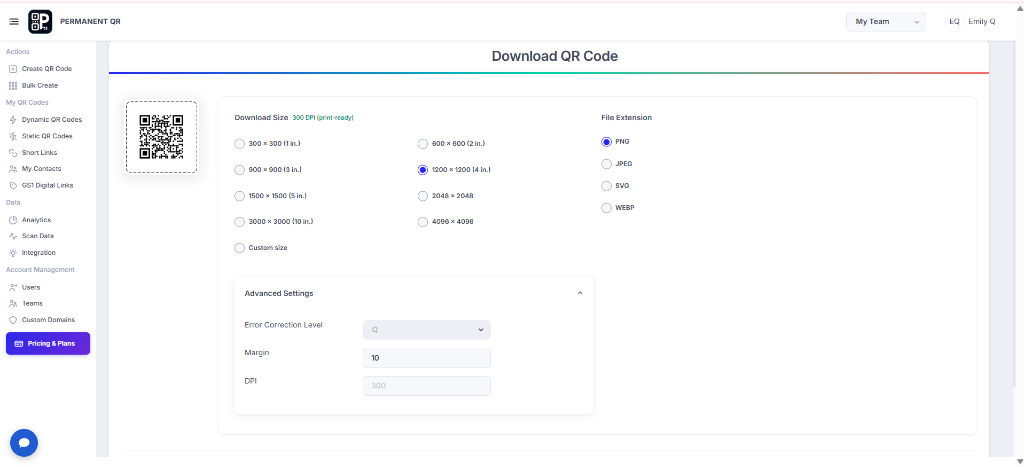Click the Users icon in sidebar

click(13, 287)
